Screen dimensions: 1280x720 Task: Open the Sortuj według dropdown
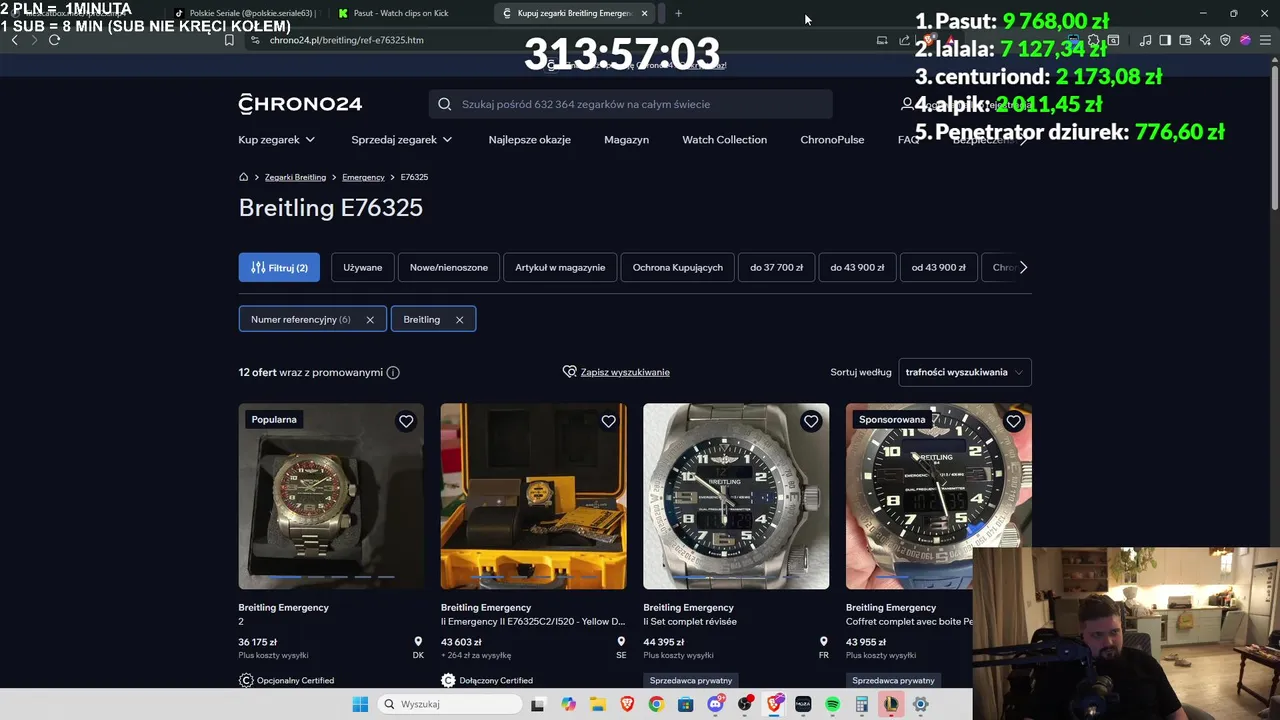pyautogui.click(x=964, y=372)
